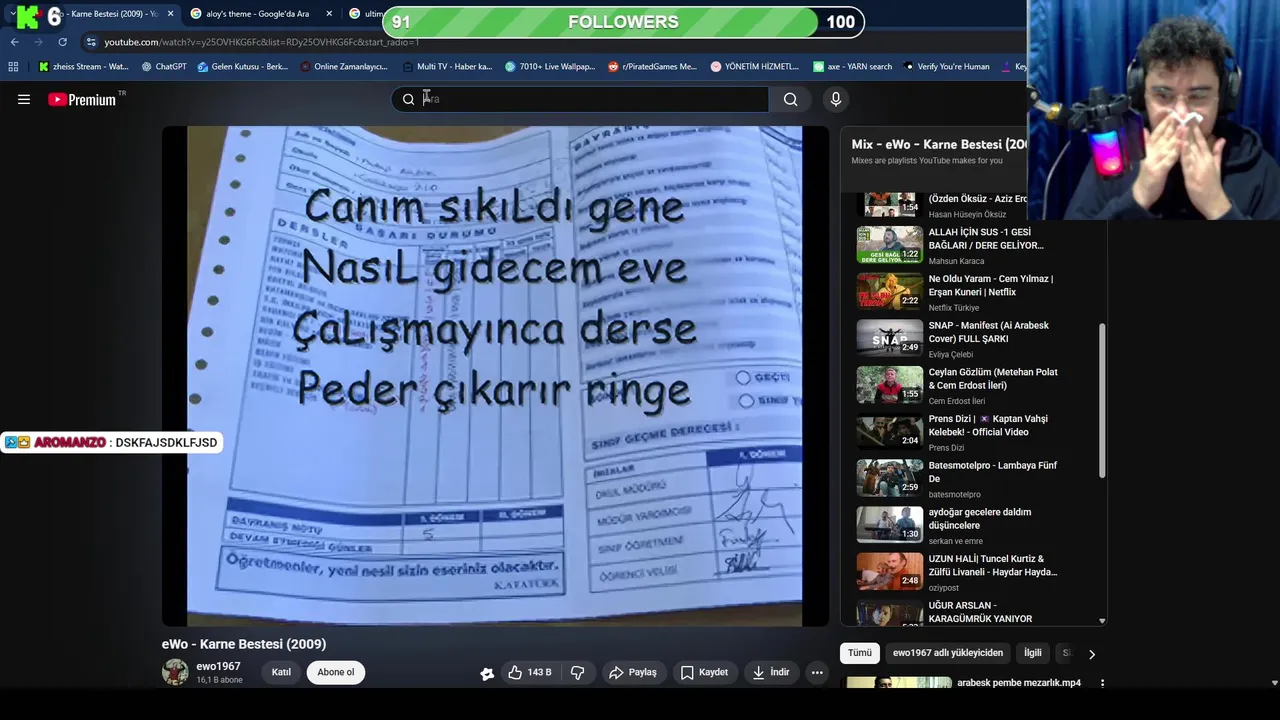This screenshot has width=1280, height=720.
Task: Open options for 'arabesk pembe mezarlık.mp4'
Action: click(x=1102, y=683)
